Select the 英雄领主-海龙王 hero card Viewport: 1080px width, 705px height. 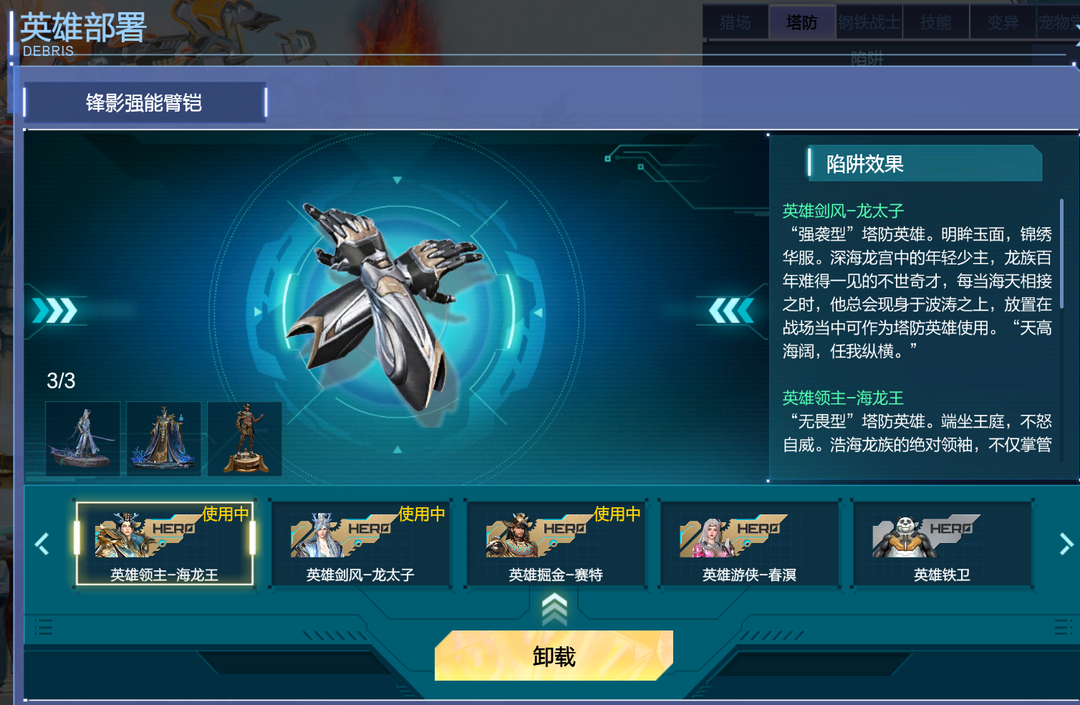click(x=165, y=544)
